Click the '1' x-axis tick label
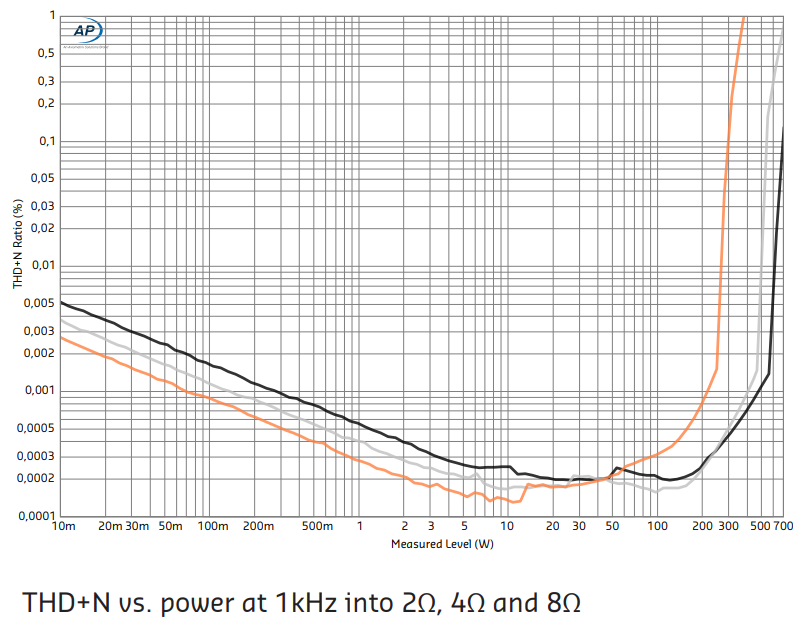This screenshot has height=634, width=800. coord(360,526)
